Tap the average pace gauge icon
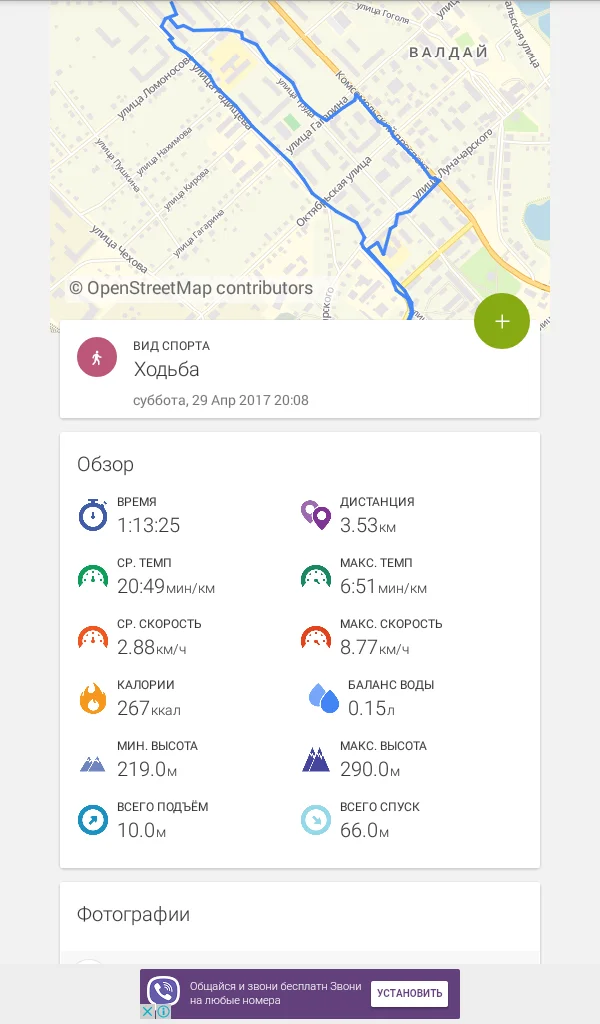600x1024 pixels. pos(93,576)
